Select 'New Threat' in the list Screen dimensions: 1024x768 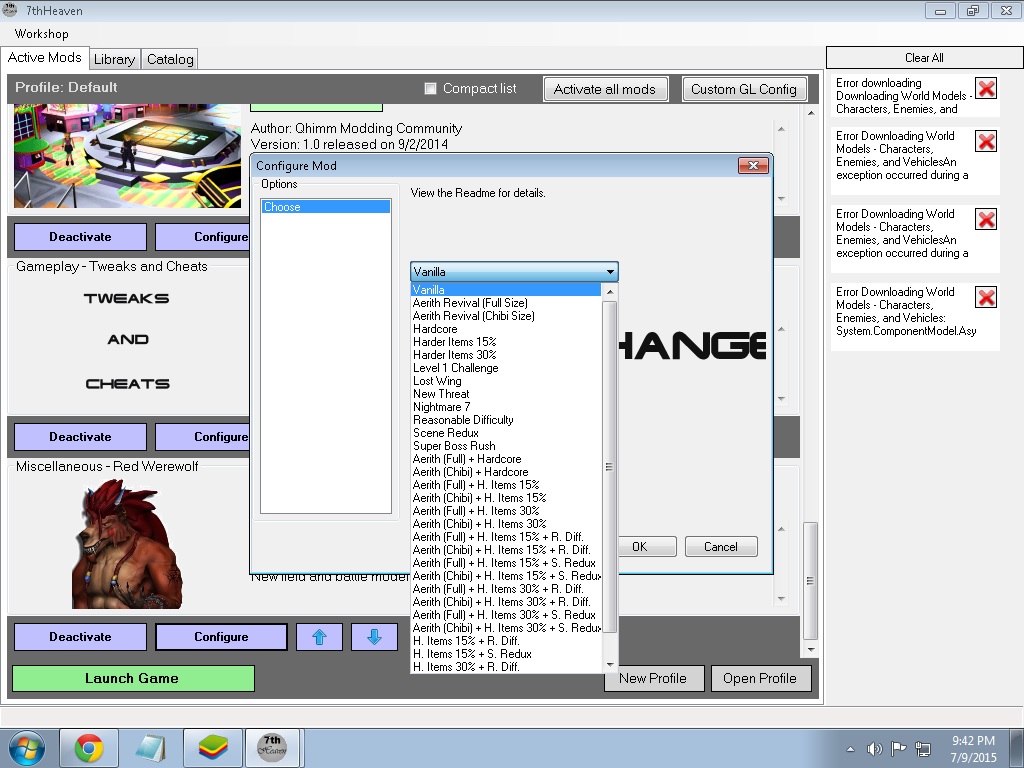(x=506, y=394)
